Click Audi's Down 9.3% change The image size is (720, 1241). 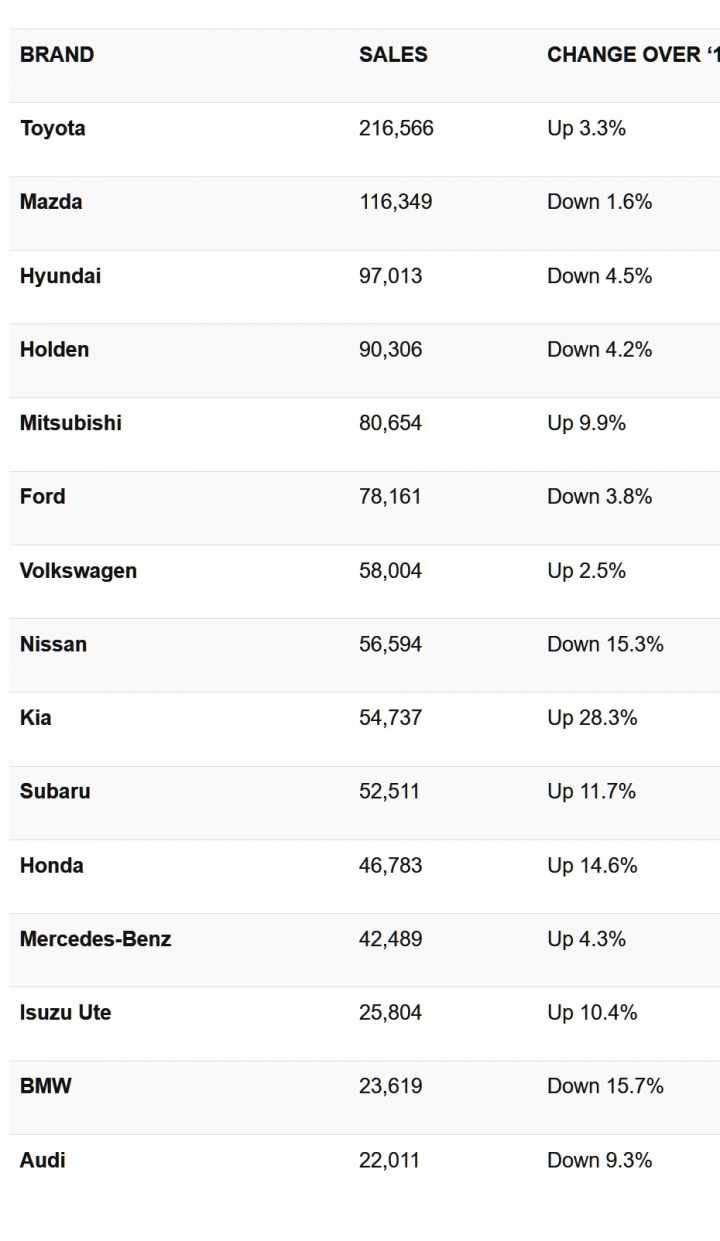(600, 1160)
